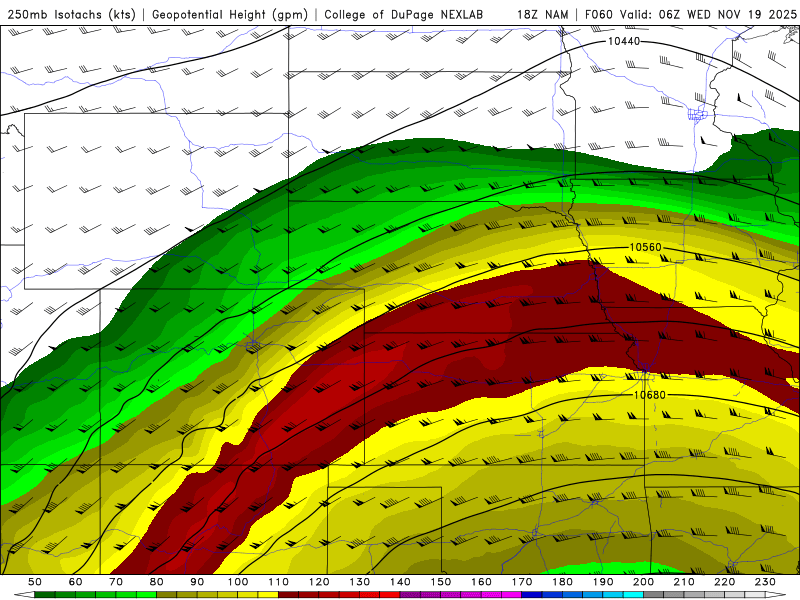Click the 200 value on the color scale
This screenshot has width=800, height=600.
[643, 582]
